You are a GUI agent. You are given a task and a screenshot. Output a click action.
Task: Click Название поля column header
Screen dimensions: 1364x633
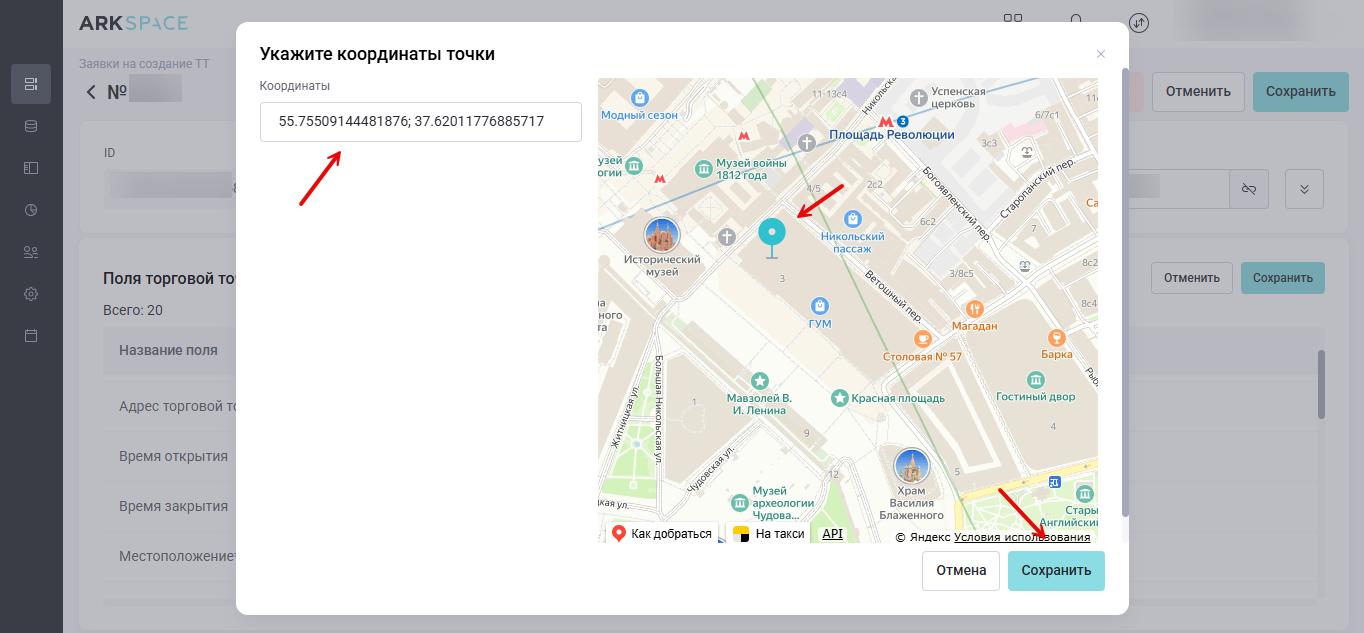(168, 350)
